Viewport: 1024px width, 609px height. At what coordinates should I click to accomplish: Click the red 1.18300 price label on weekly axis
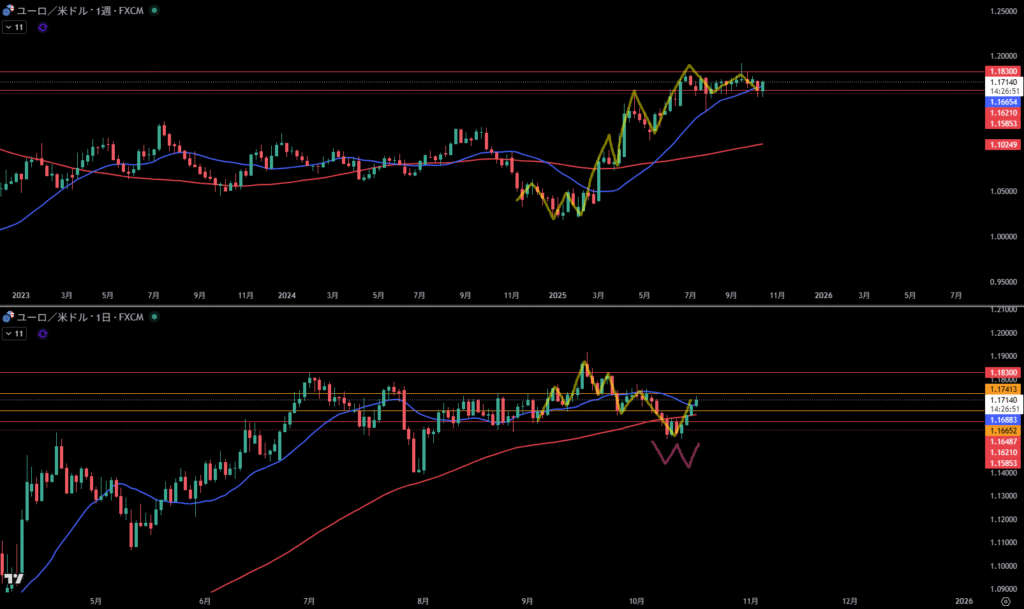pyautogui.click(x=1003, y=72)
